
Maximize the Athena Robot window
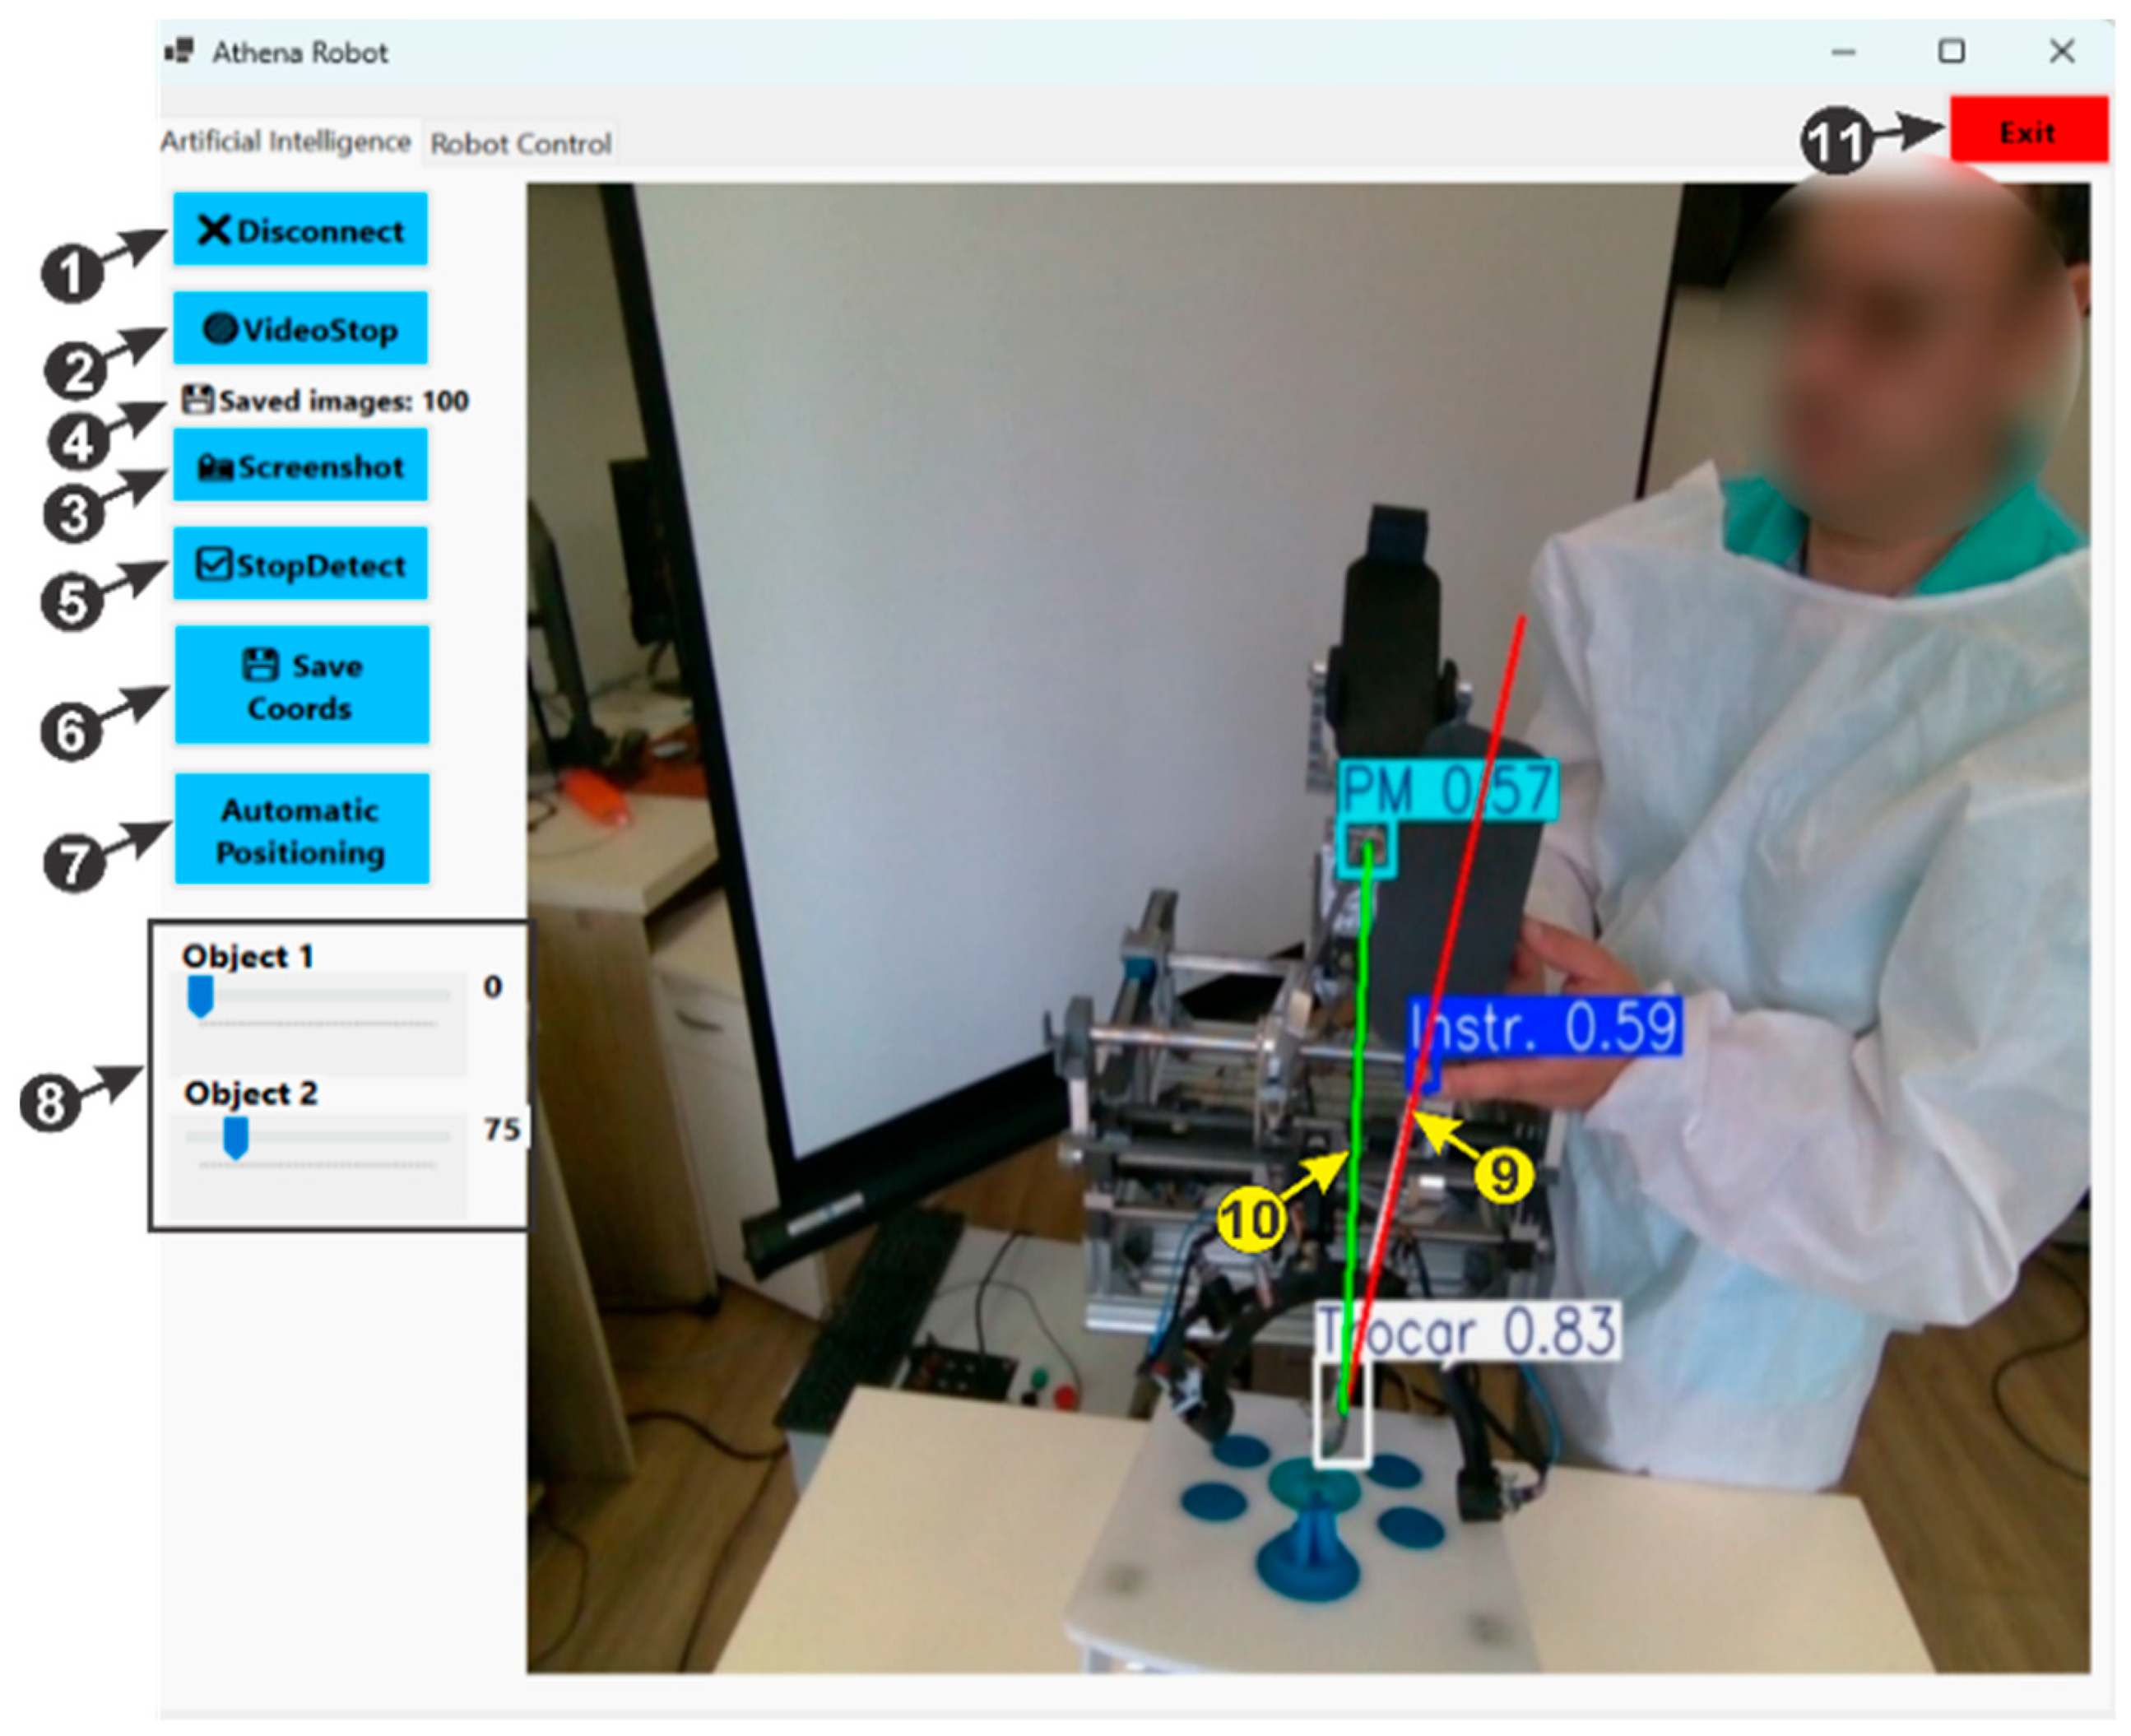[1951, 51]
